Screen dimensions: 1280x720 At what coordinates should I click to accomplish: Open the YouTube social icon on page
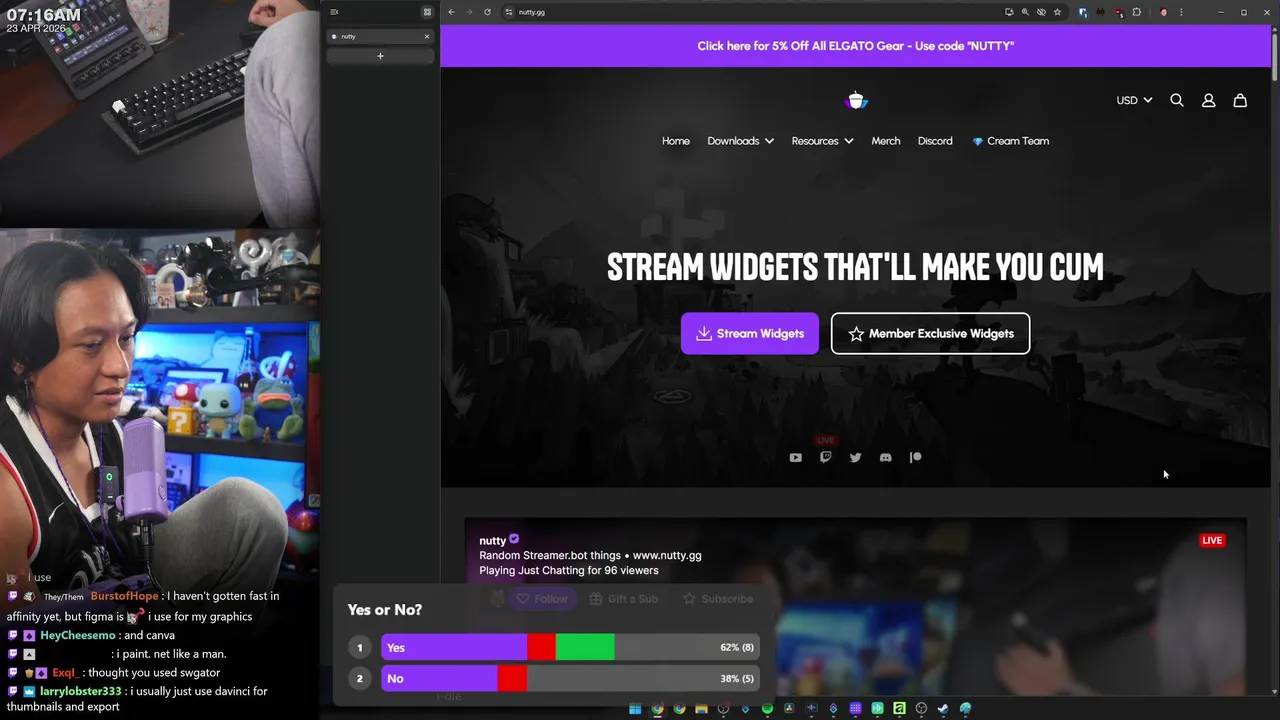click(x=795, y=458)
